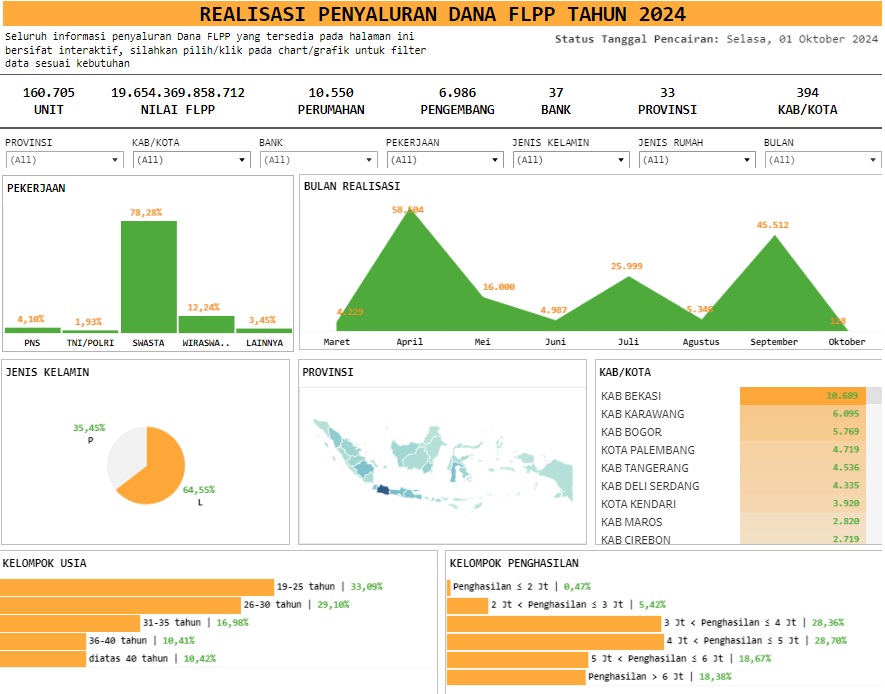Select the diatas 40 tahun age bar
This screenshot has height=694, width=885.
click(x=43, y=658)
